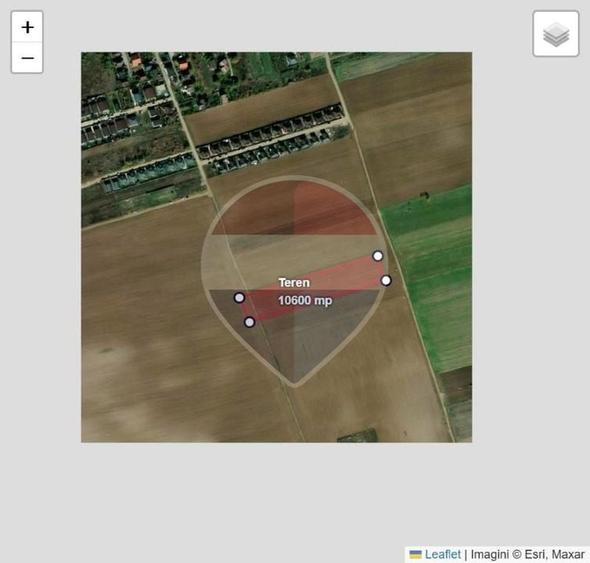
Task: Zoom in with the plus button
Action: (x=27, y=27)
